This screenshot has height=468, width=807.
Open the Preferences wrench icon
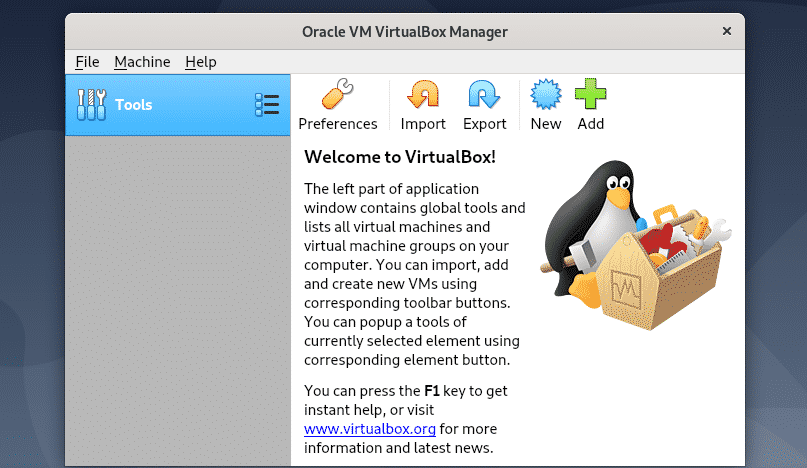(x=337, y=96)
